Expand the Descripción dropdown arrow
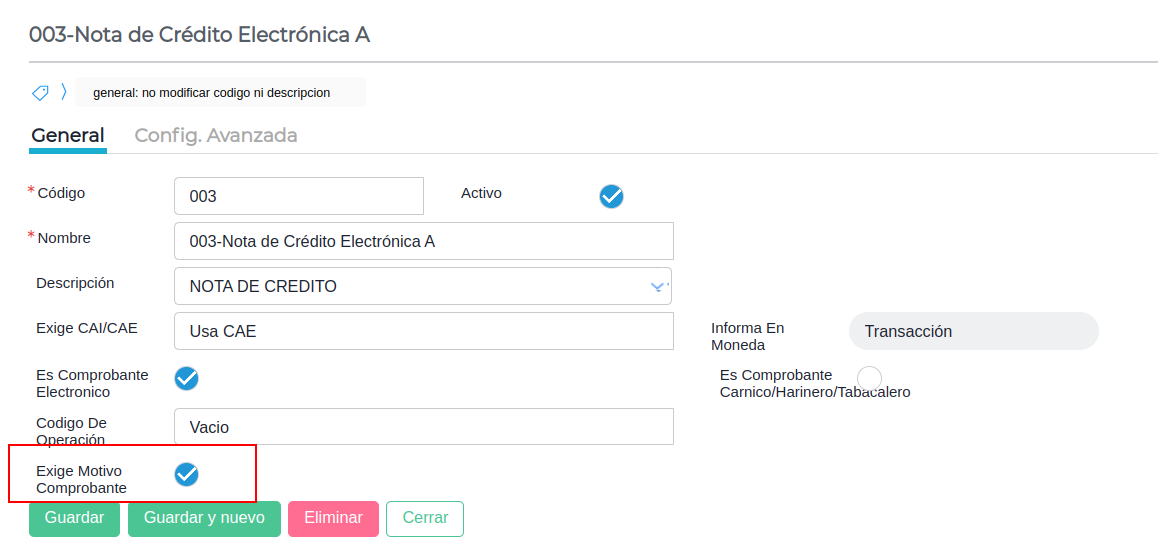 click(659, 286)
